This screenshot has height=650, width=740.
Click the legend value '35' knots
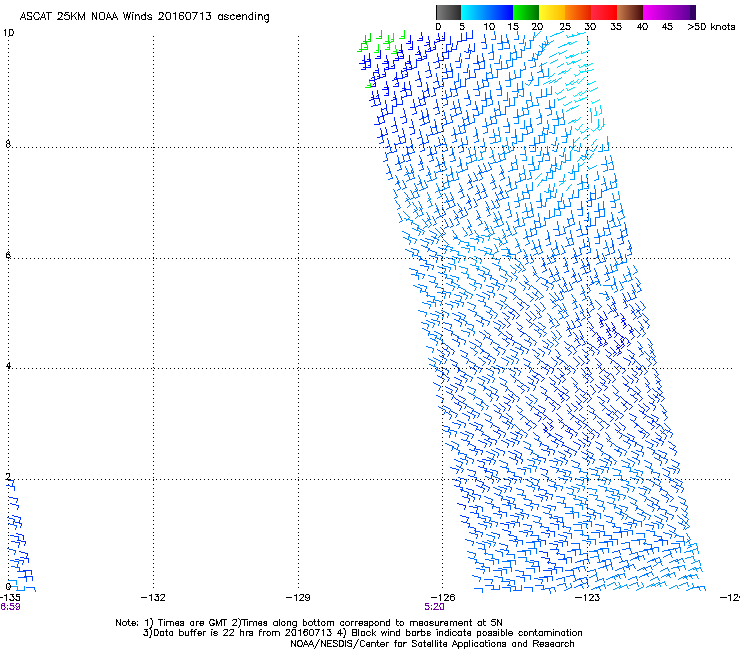pos(616,27)
